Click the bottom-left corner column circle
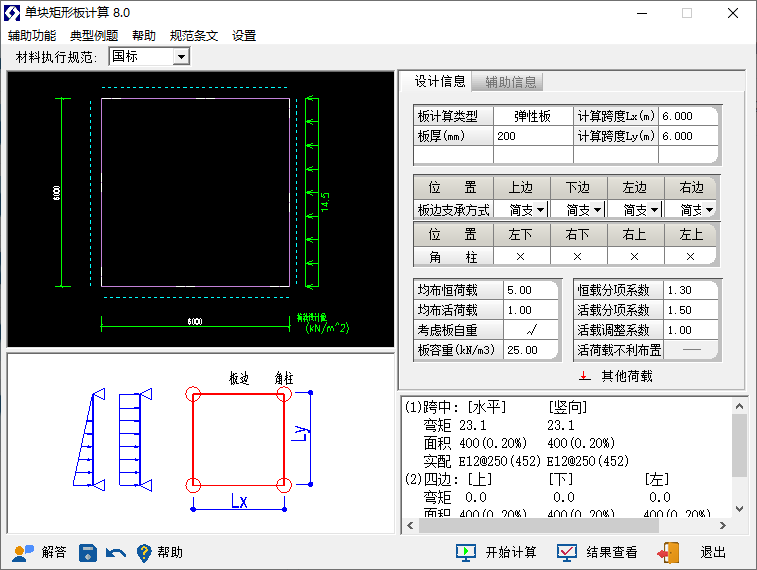This screenshot has height=570, width=757. [193, 485]
